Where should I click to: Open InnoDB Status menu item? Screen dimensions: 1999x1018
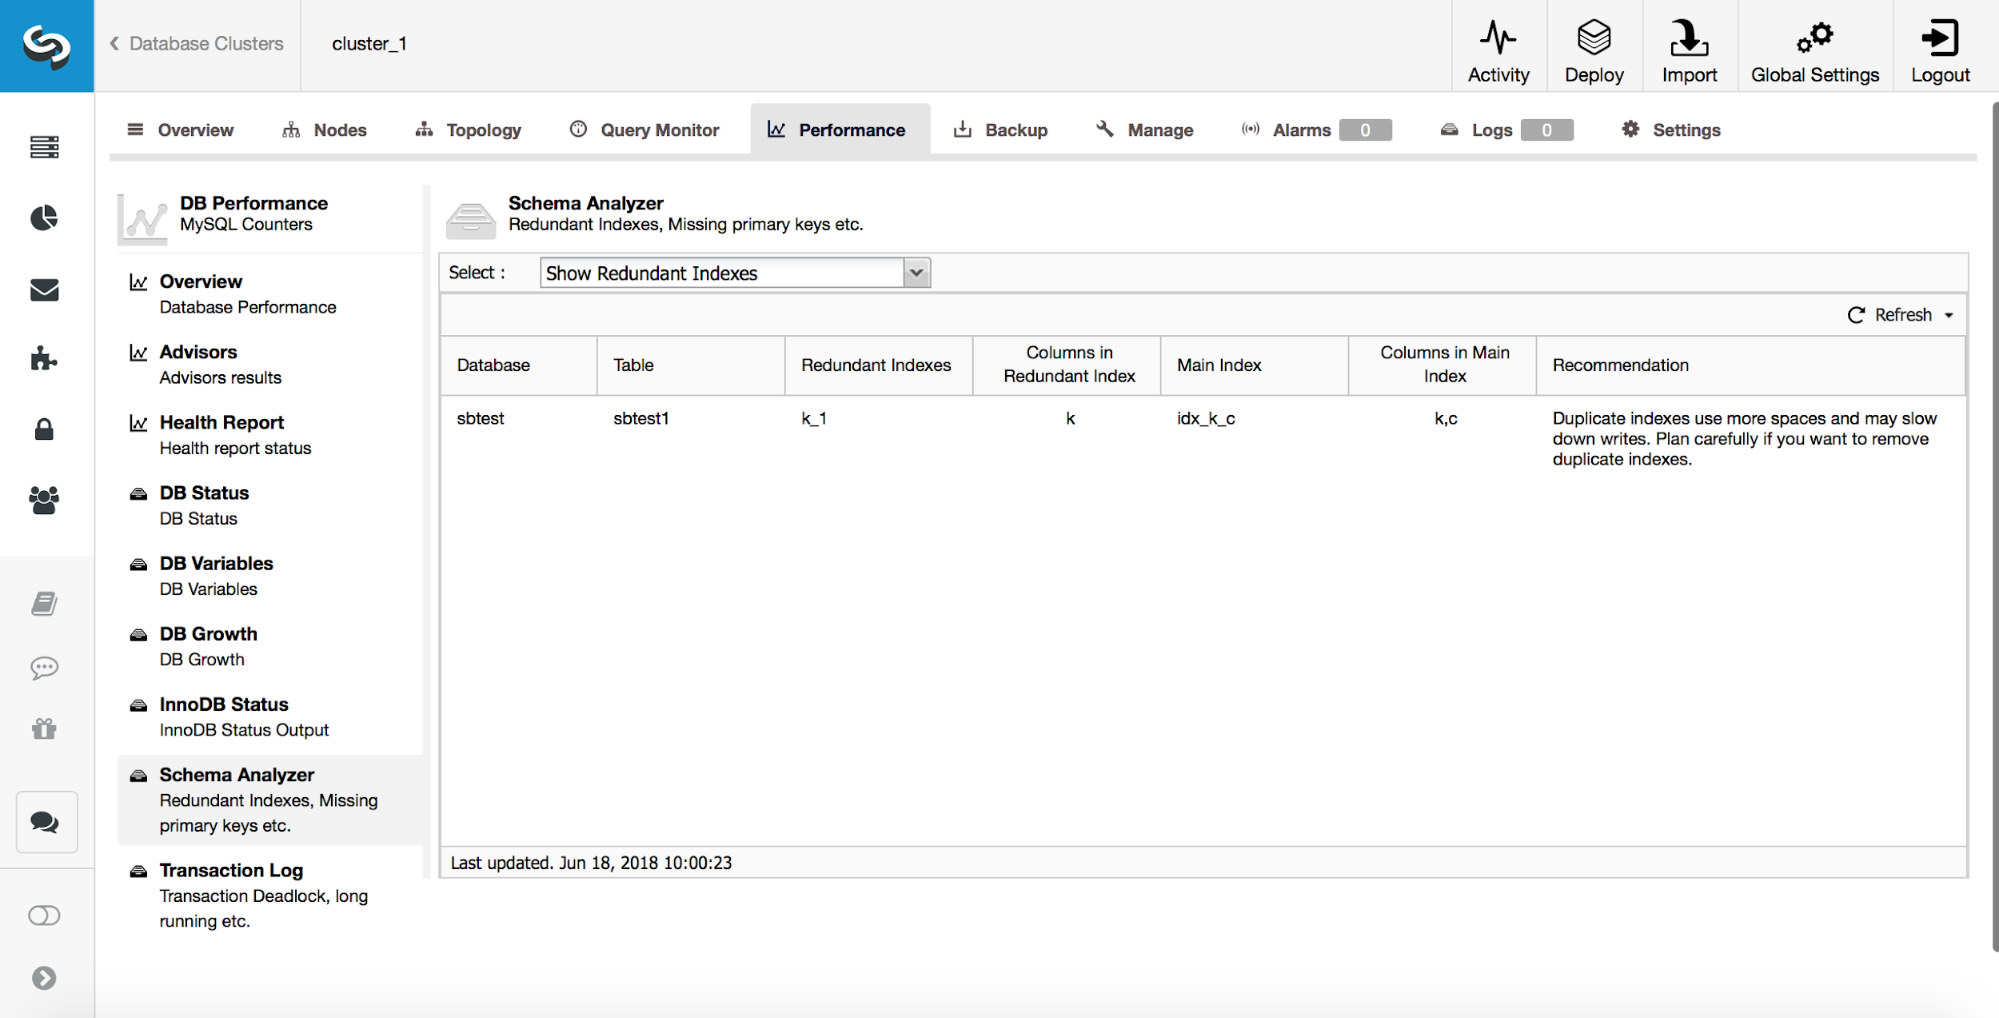tap(270, 717)
